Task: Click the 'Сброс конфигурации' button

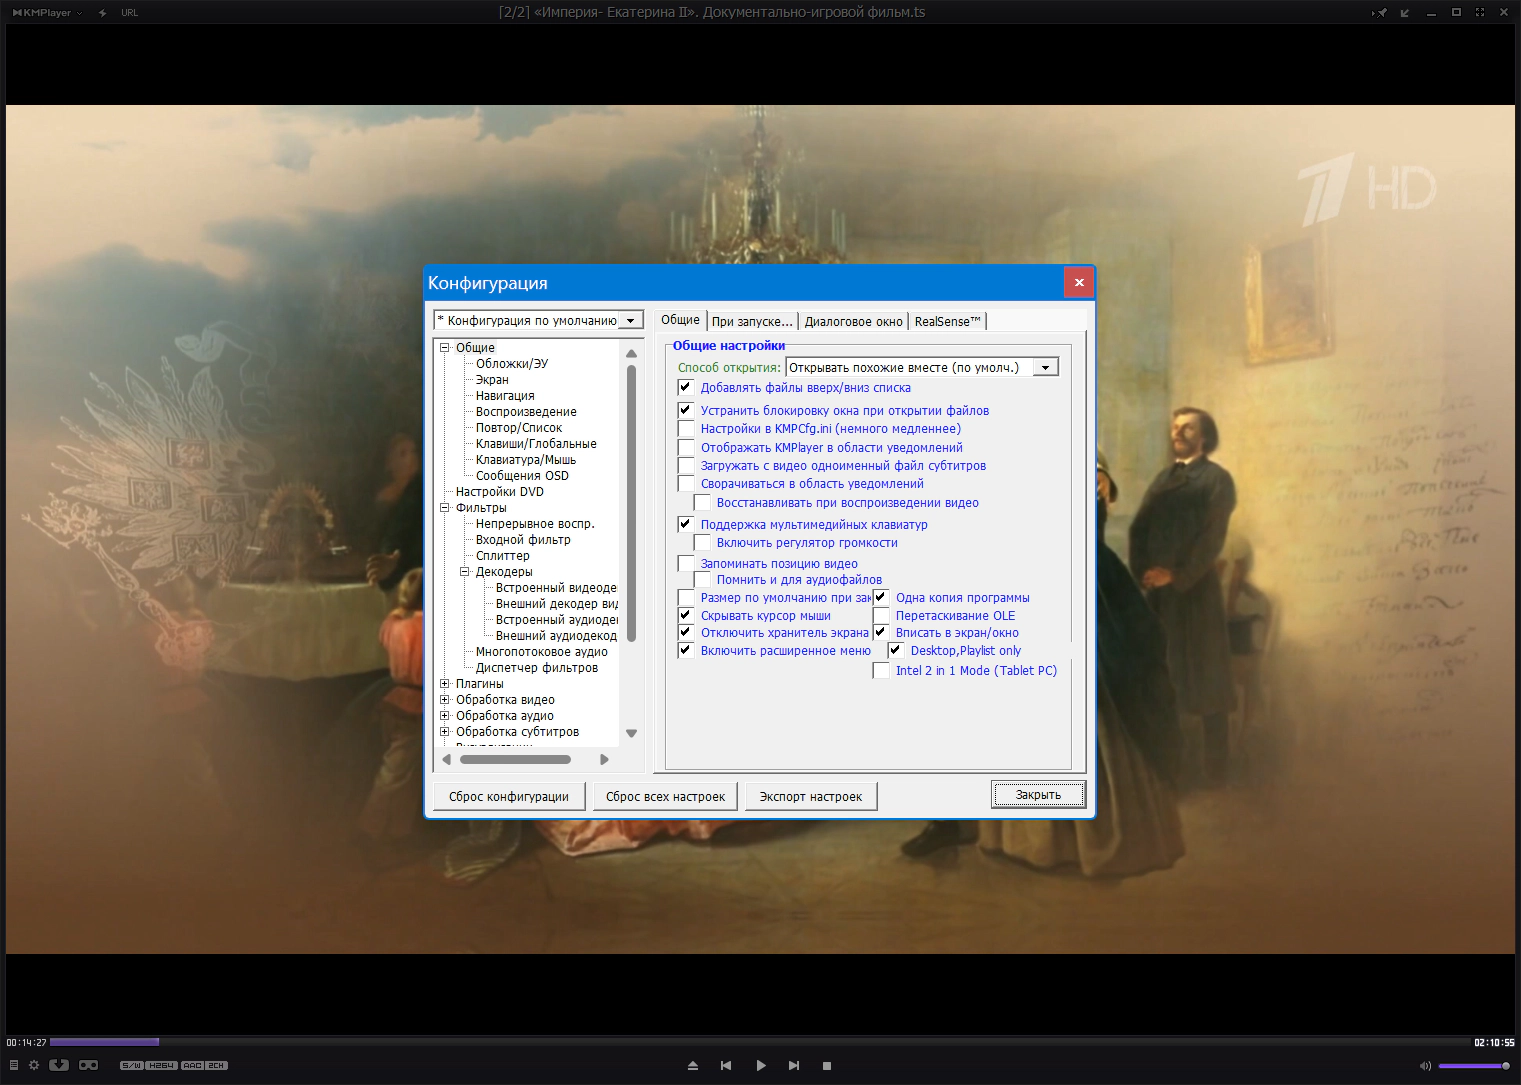Action: point(509,797)
